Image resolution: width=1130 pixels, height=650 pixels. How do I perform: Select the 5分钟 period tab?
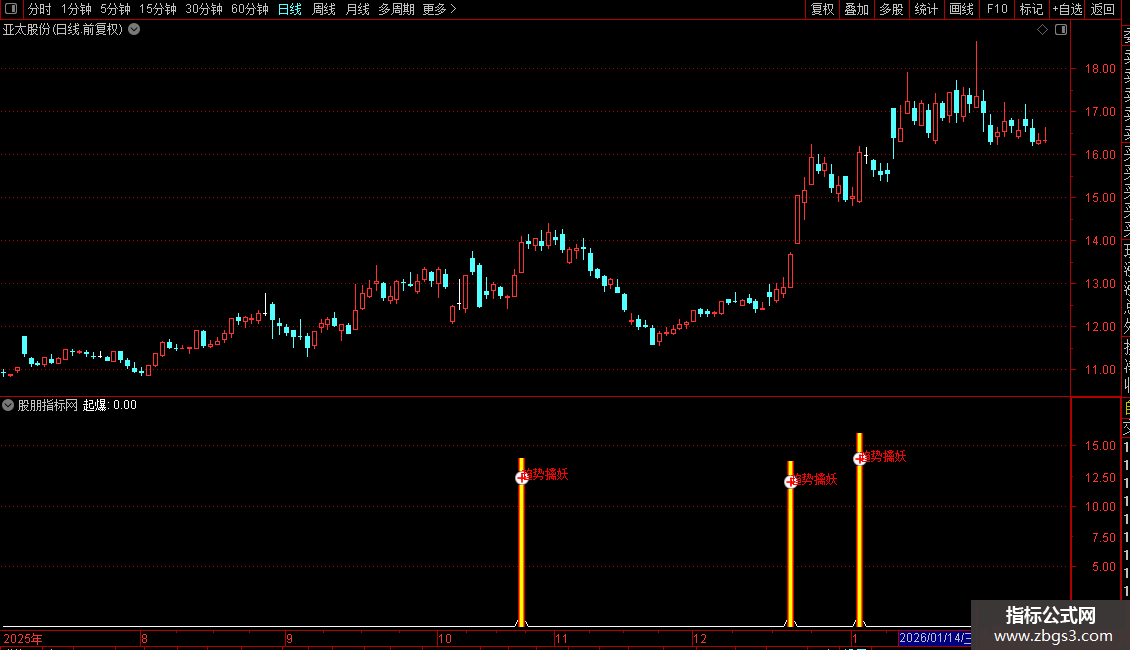pyautogui.click(x=115, y=9)
